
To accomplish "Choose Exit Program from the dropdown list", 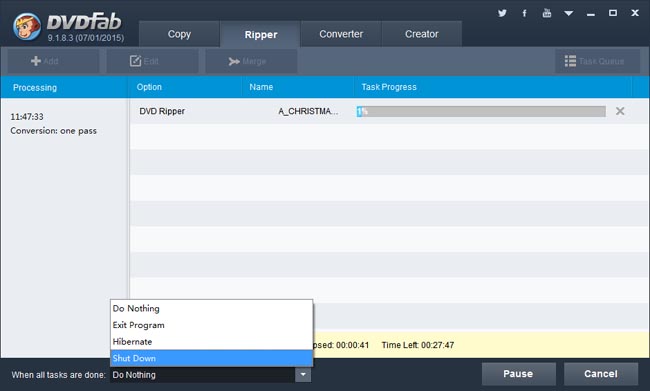I will pyautogui.click(x=211, y=325).
